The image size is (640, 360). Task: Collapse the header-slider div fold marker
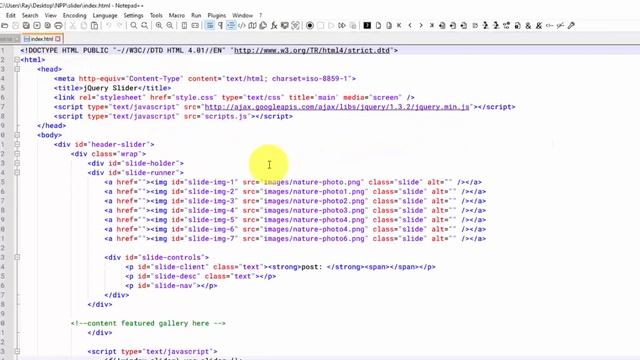click(x=17, y=144)
